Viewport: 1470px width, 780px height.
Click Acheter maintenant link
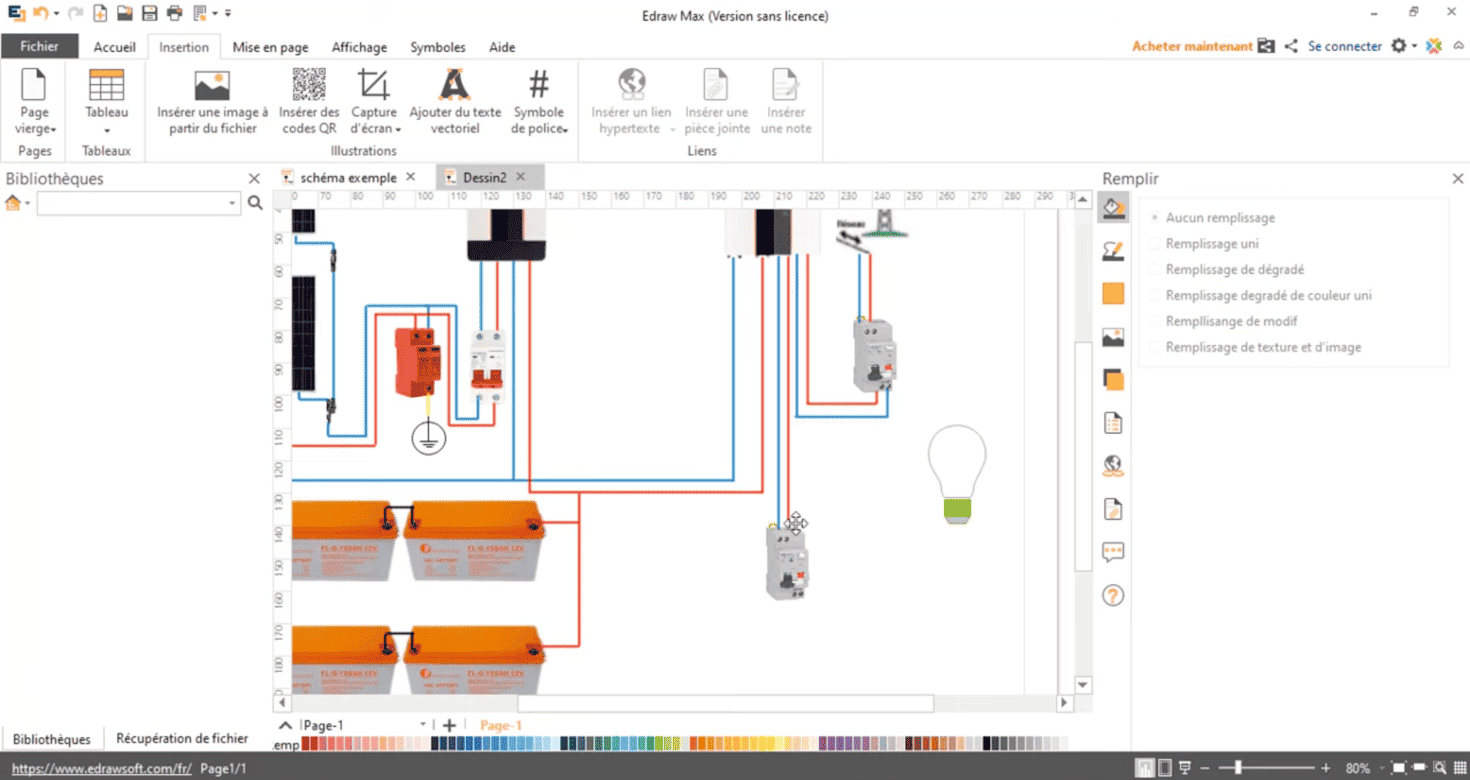tap(1192, 46)
